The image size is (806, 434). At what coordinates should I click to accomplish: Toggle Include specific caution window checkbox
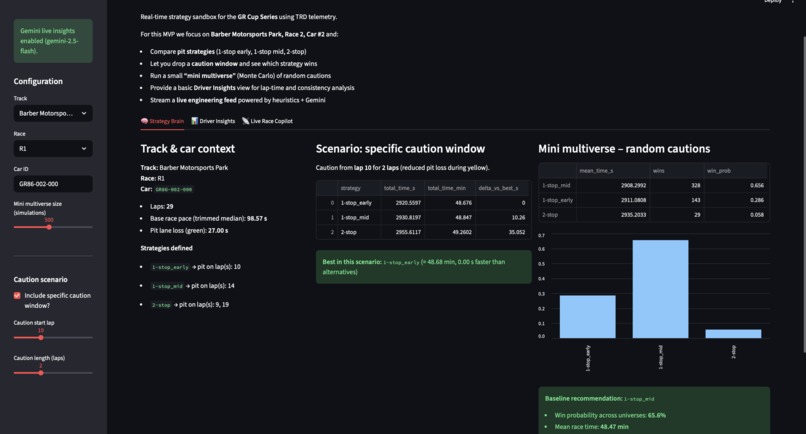click(17, 296)
